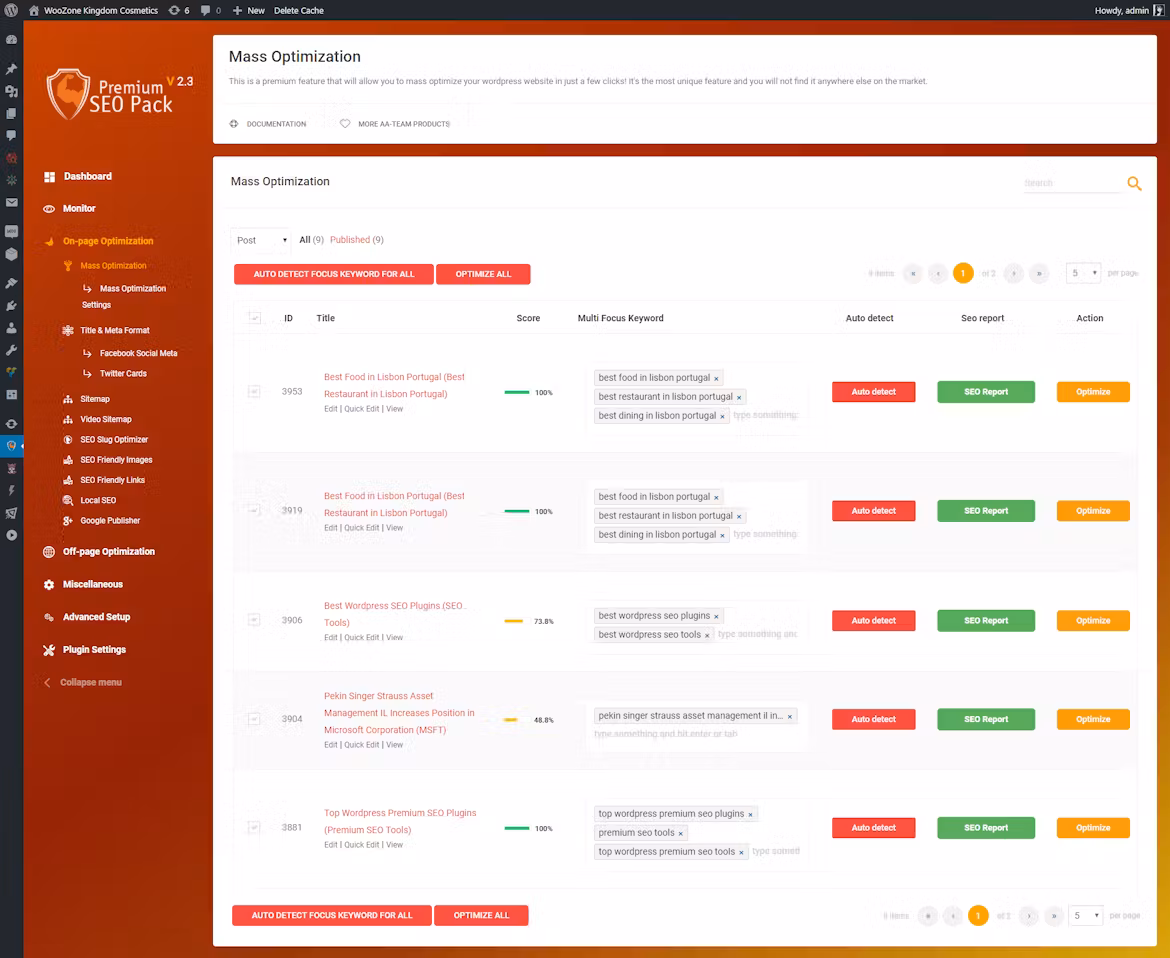Click the Premium SEO Pack shield logo

coord(69,94)
